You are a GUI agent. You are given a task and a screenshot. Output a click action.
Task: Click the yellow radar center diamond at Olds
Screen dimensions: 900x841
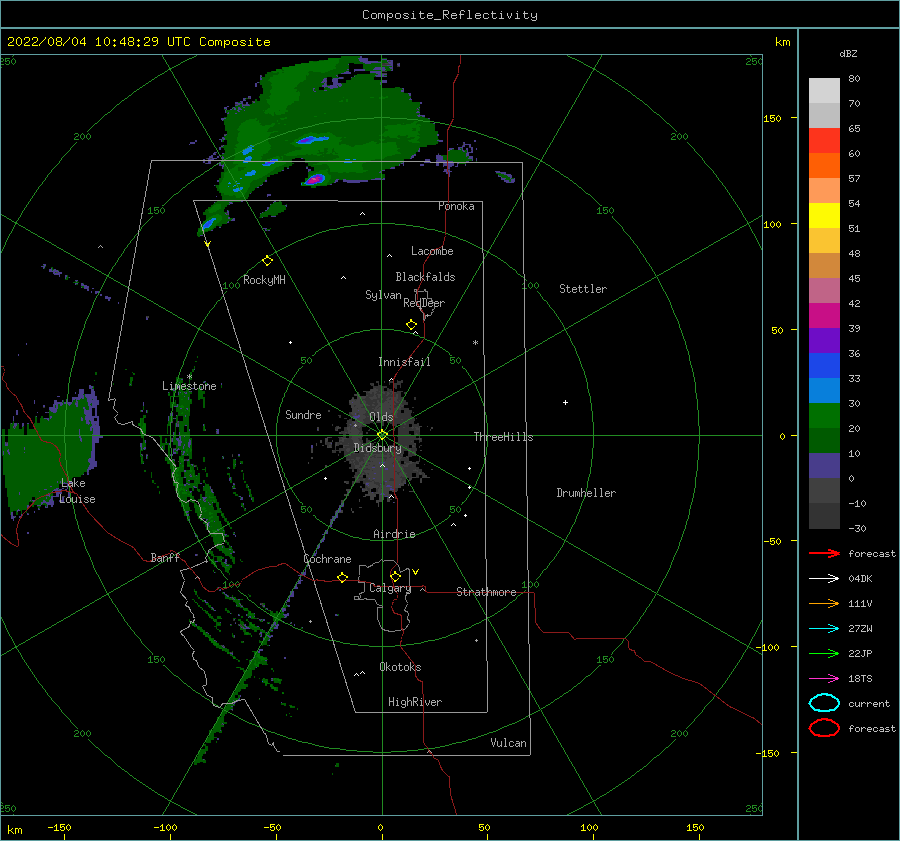pyautogui.click(x=382, y=435)
